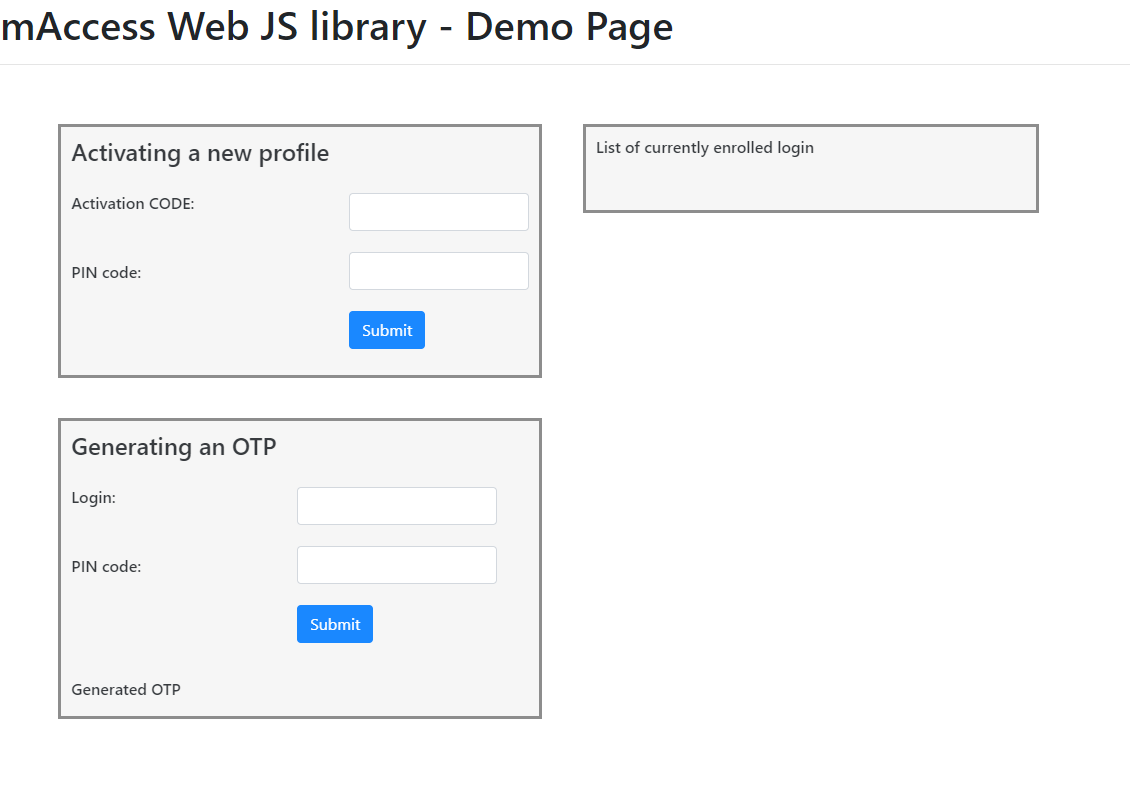Click the 'Generated OTP' output text
1130x795 pixels.
(x=126, y=689)
